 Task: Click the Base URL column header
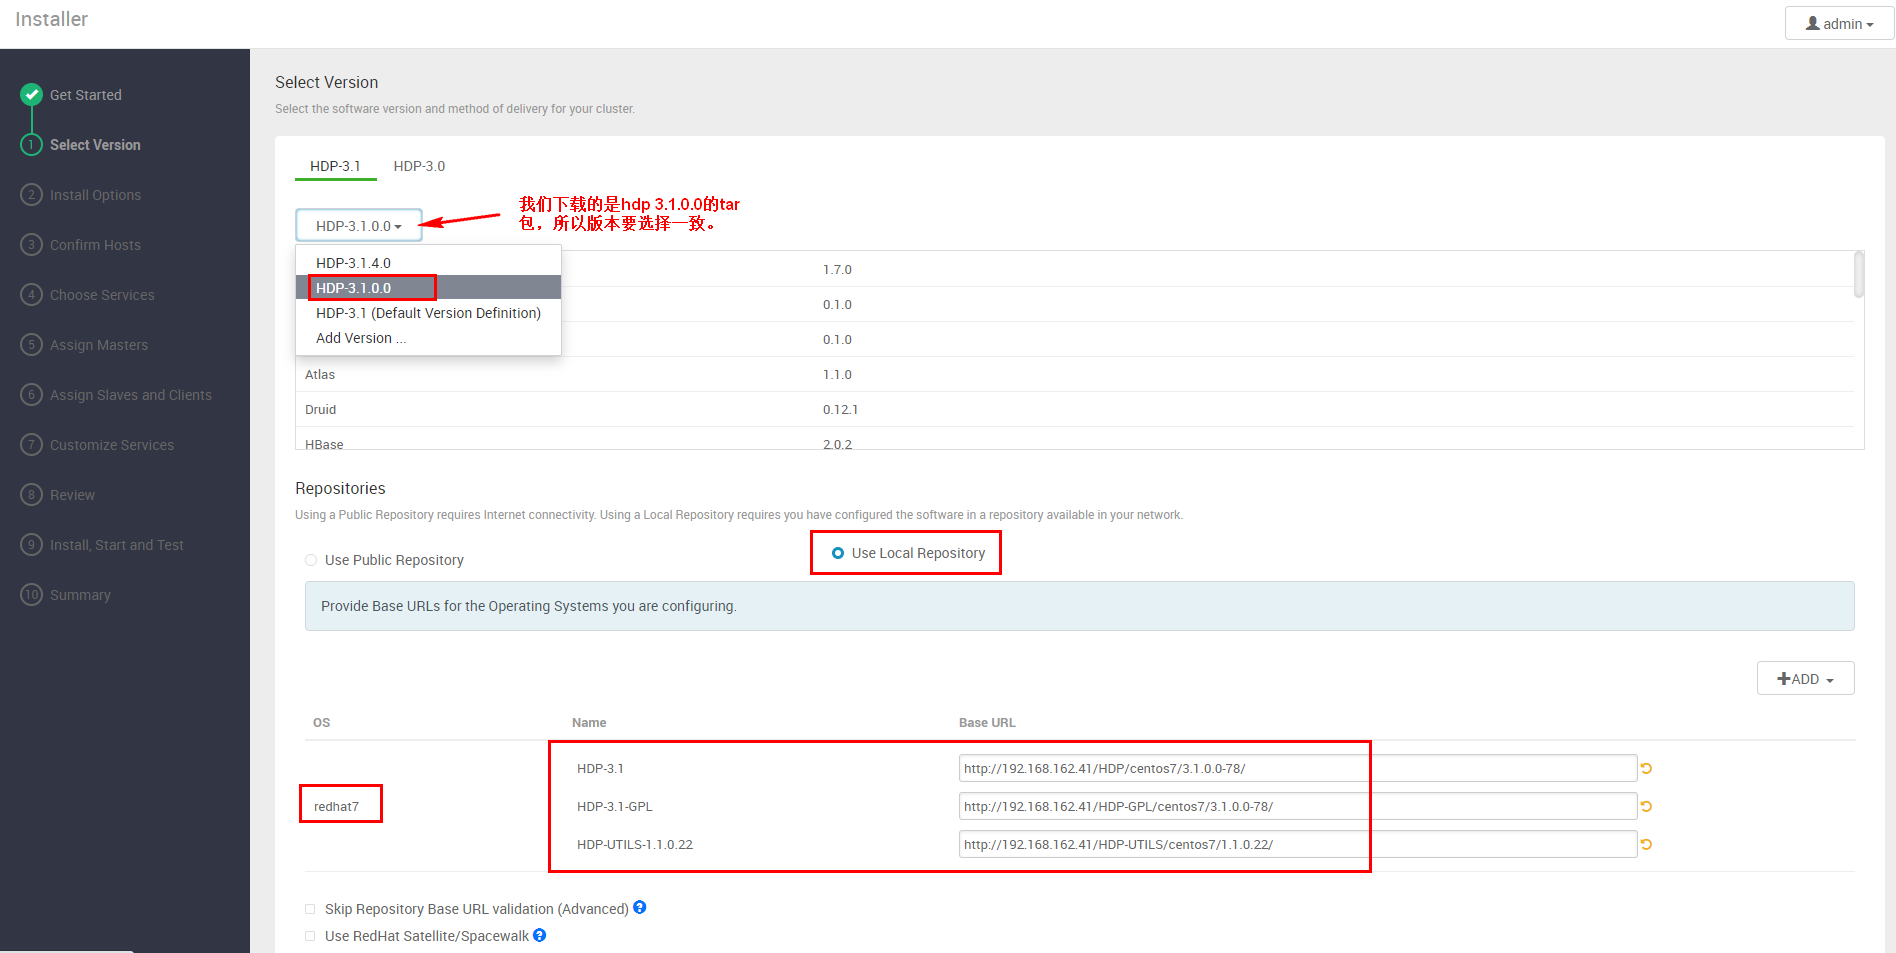click(x=987, y=722)
